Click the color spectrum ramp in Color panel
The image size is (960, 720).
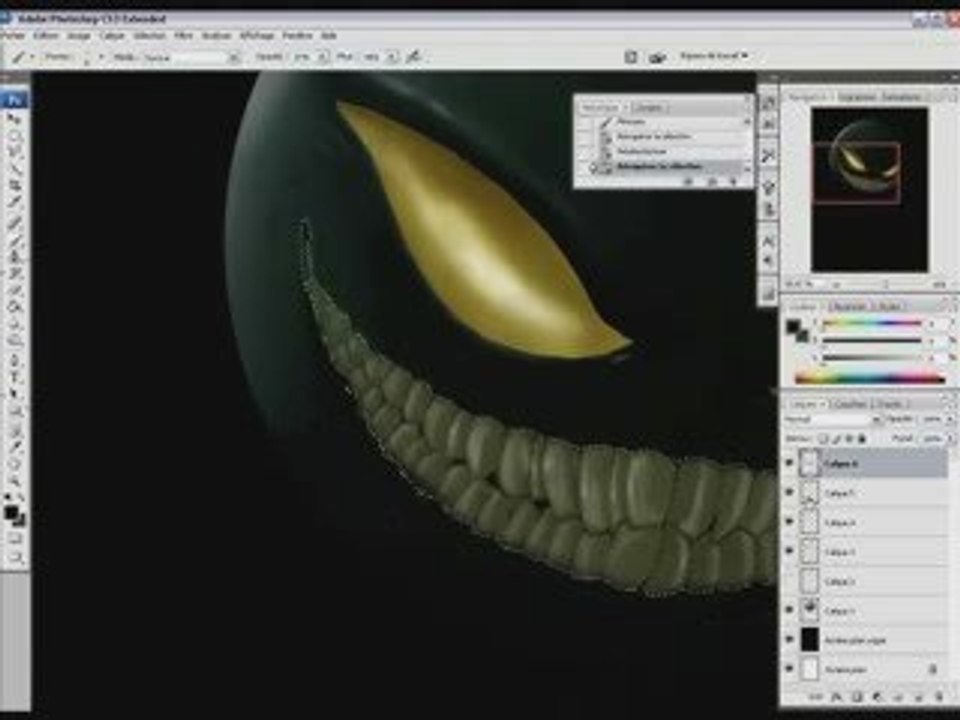(x=869, y=379)
